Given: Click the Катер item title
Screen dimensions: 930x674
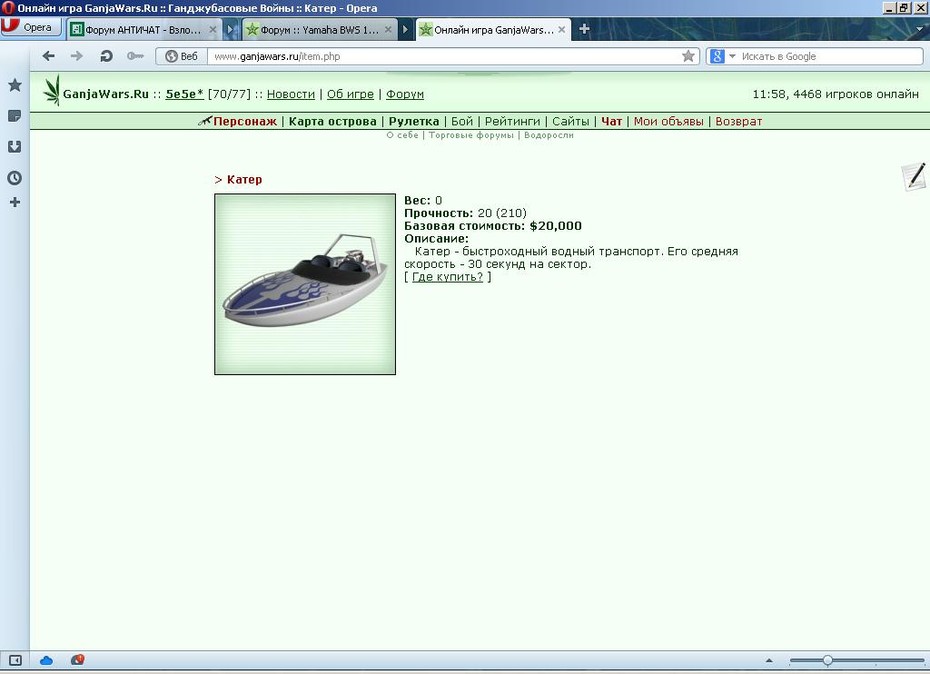Looking at the screenshot, I should (x=244, y=179).
